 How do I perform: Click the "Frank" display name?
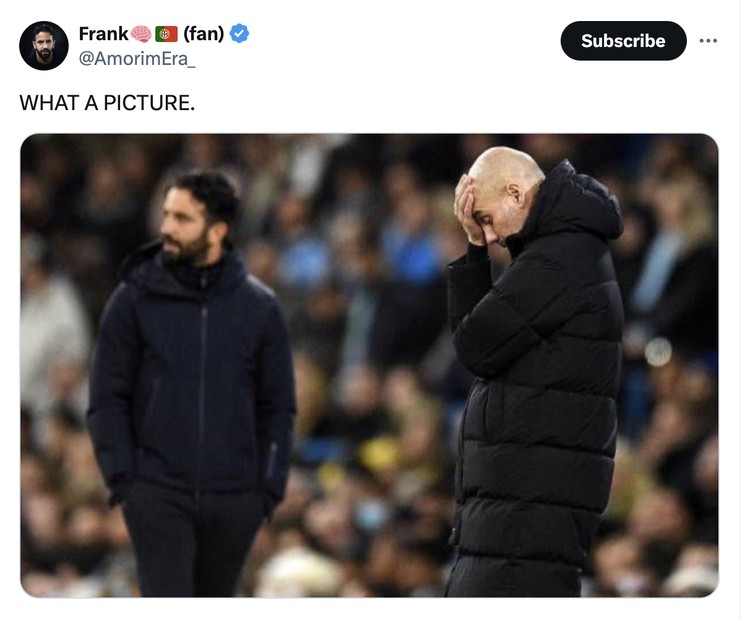pos(103,34)
